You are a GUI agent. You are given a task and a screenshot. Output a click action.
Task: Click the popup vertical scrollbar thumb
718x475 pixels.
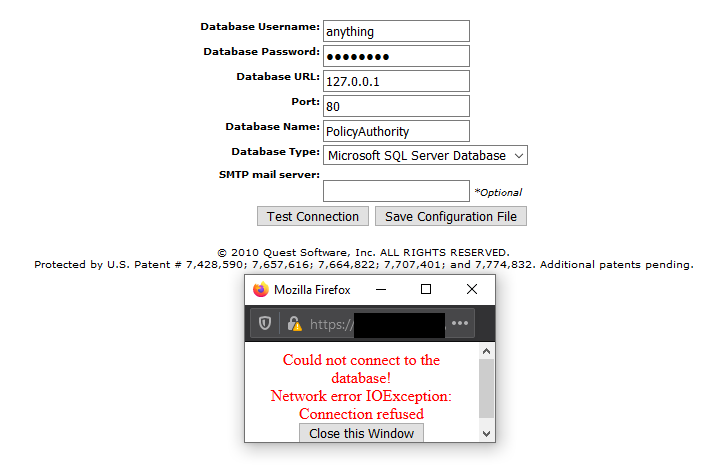point(486,388)
